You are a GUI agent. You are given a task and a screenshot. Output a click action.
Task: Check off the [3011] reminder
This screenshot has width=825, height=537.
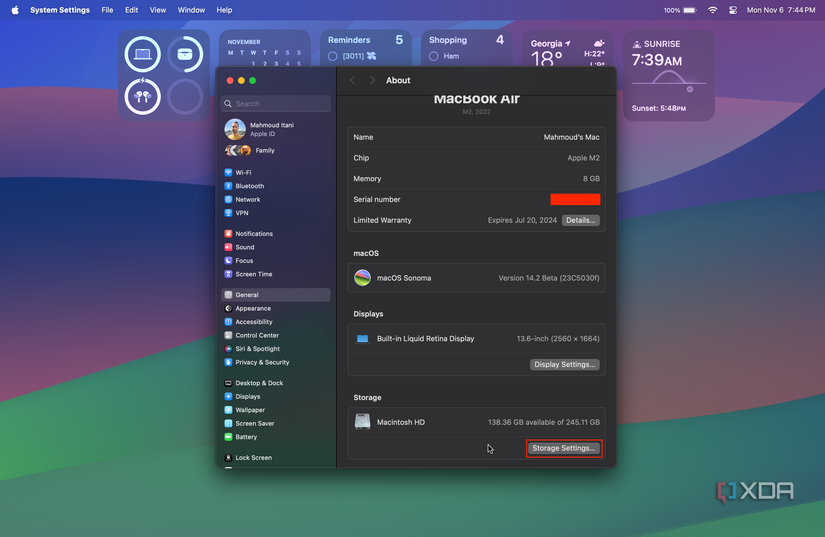(x=333, y=56)
